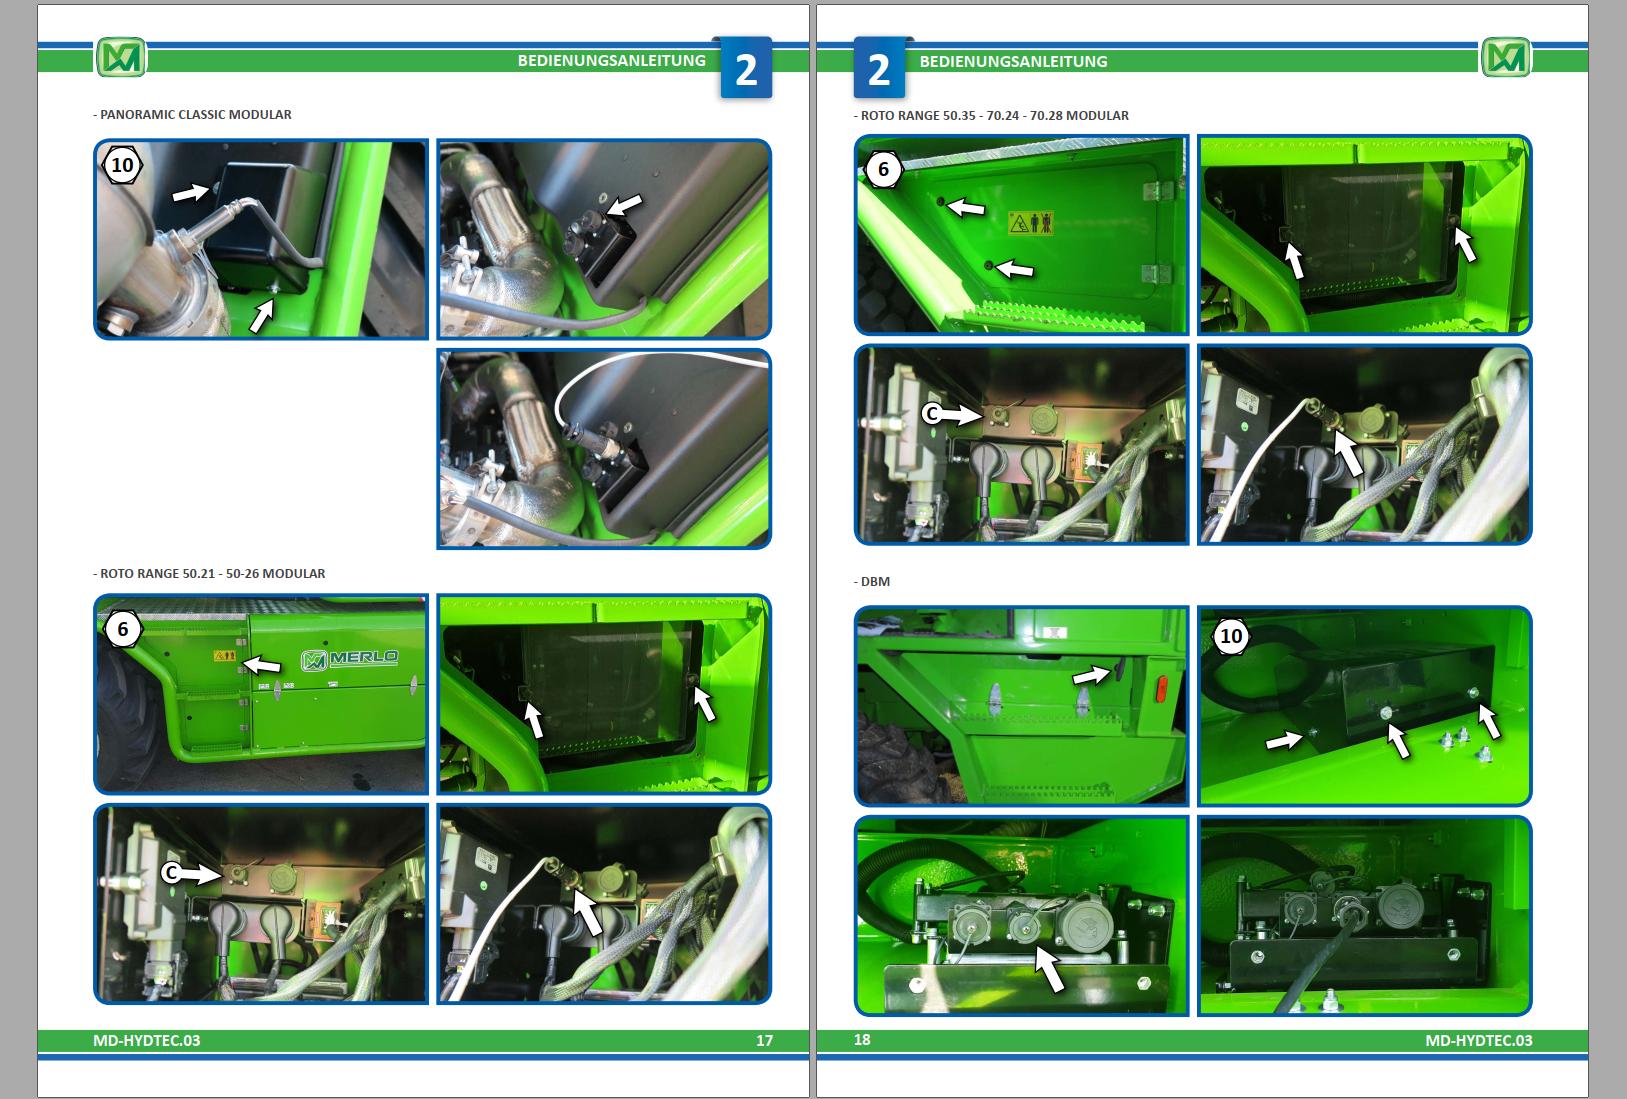1627x1099 pixels.
Task: Click the BEDIENUNGSANLEITUNG title on the left page
Action: (611, 61)
